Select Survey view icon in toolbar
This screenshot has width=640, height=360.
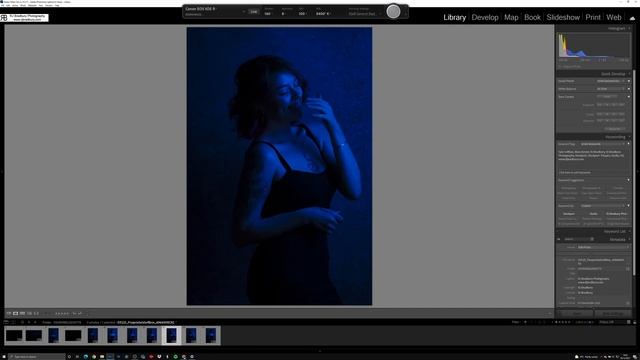[x=29, y=313]
